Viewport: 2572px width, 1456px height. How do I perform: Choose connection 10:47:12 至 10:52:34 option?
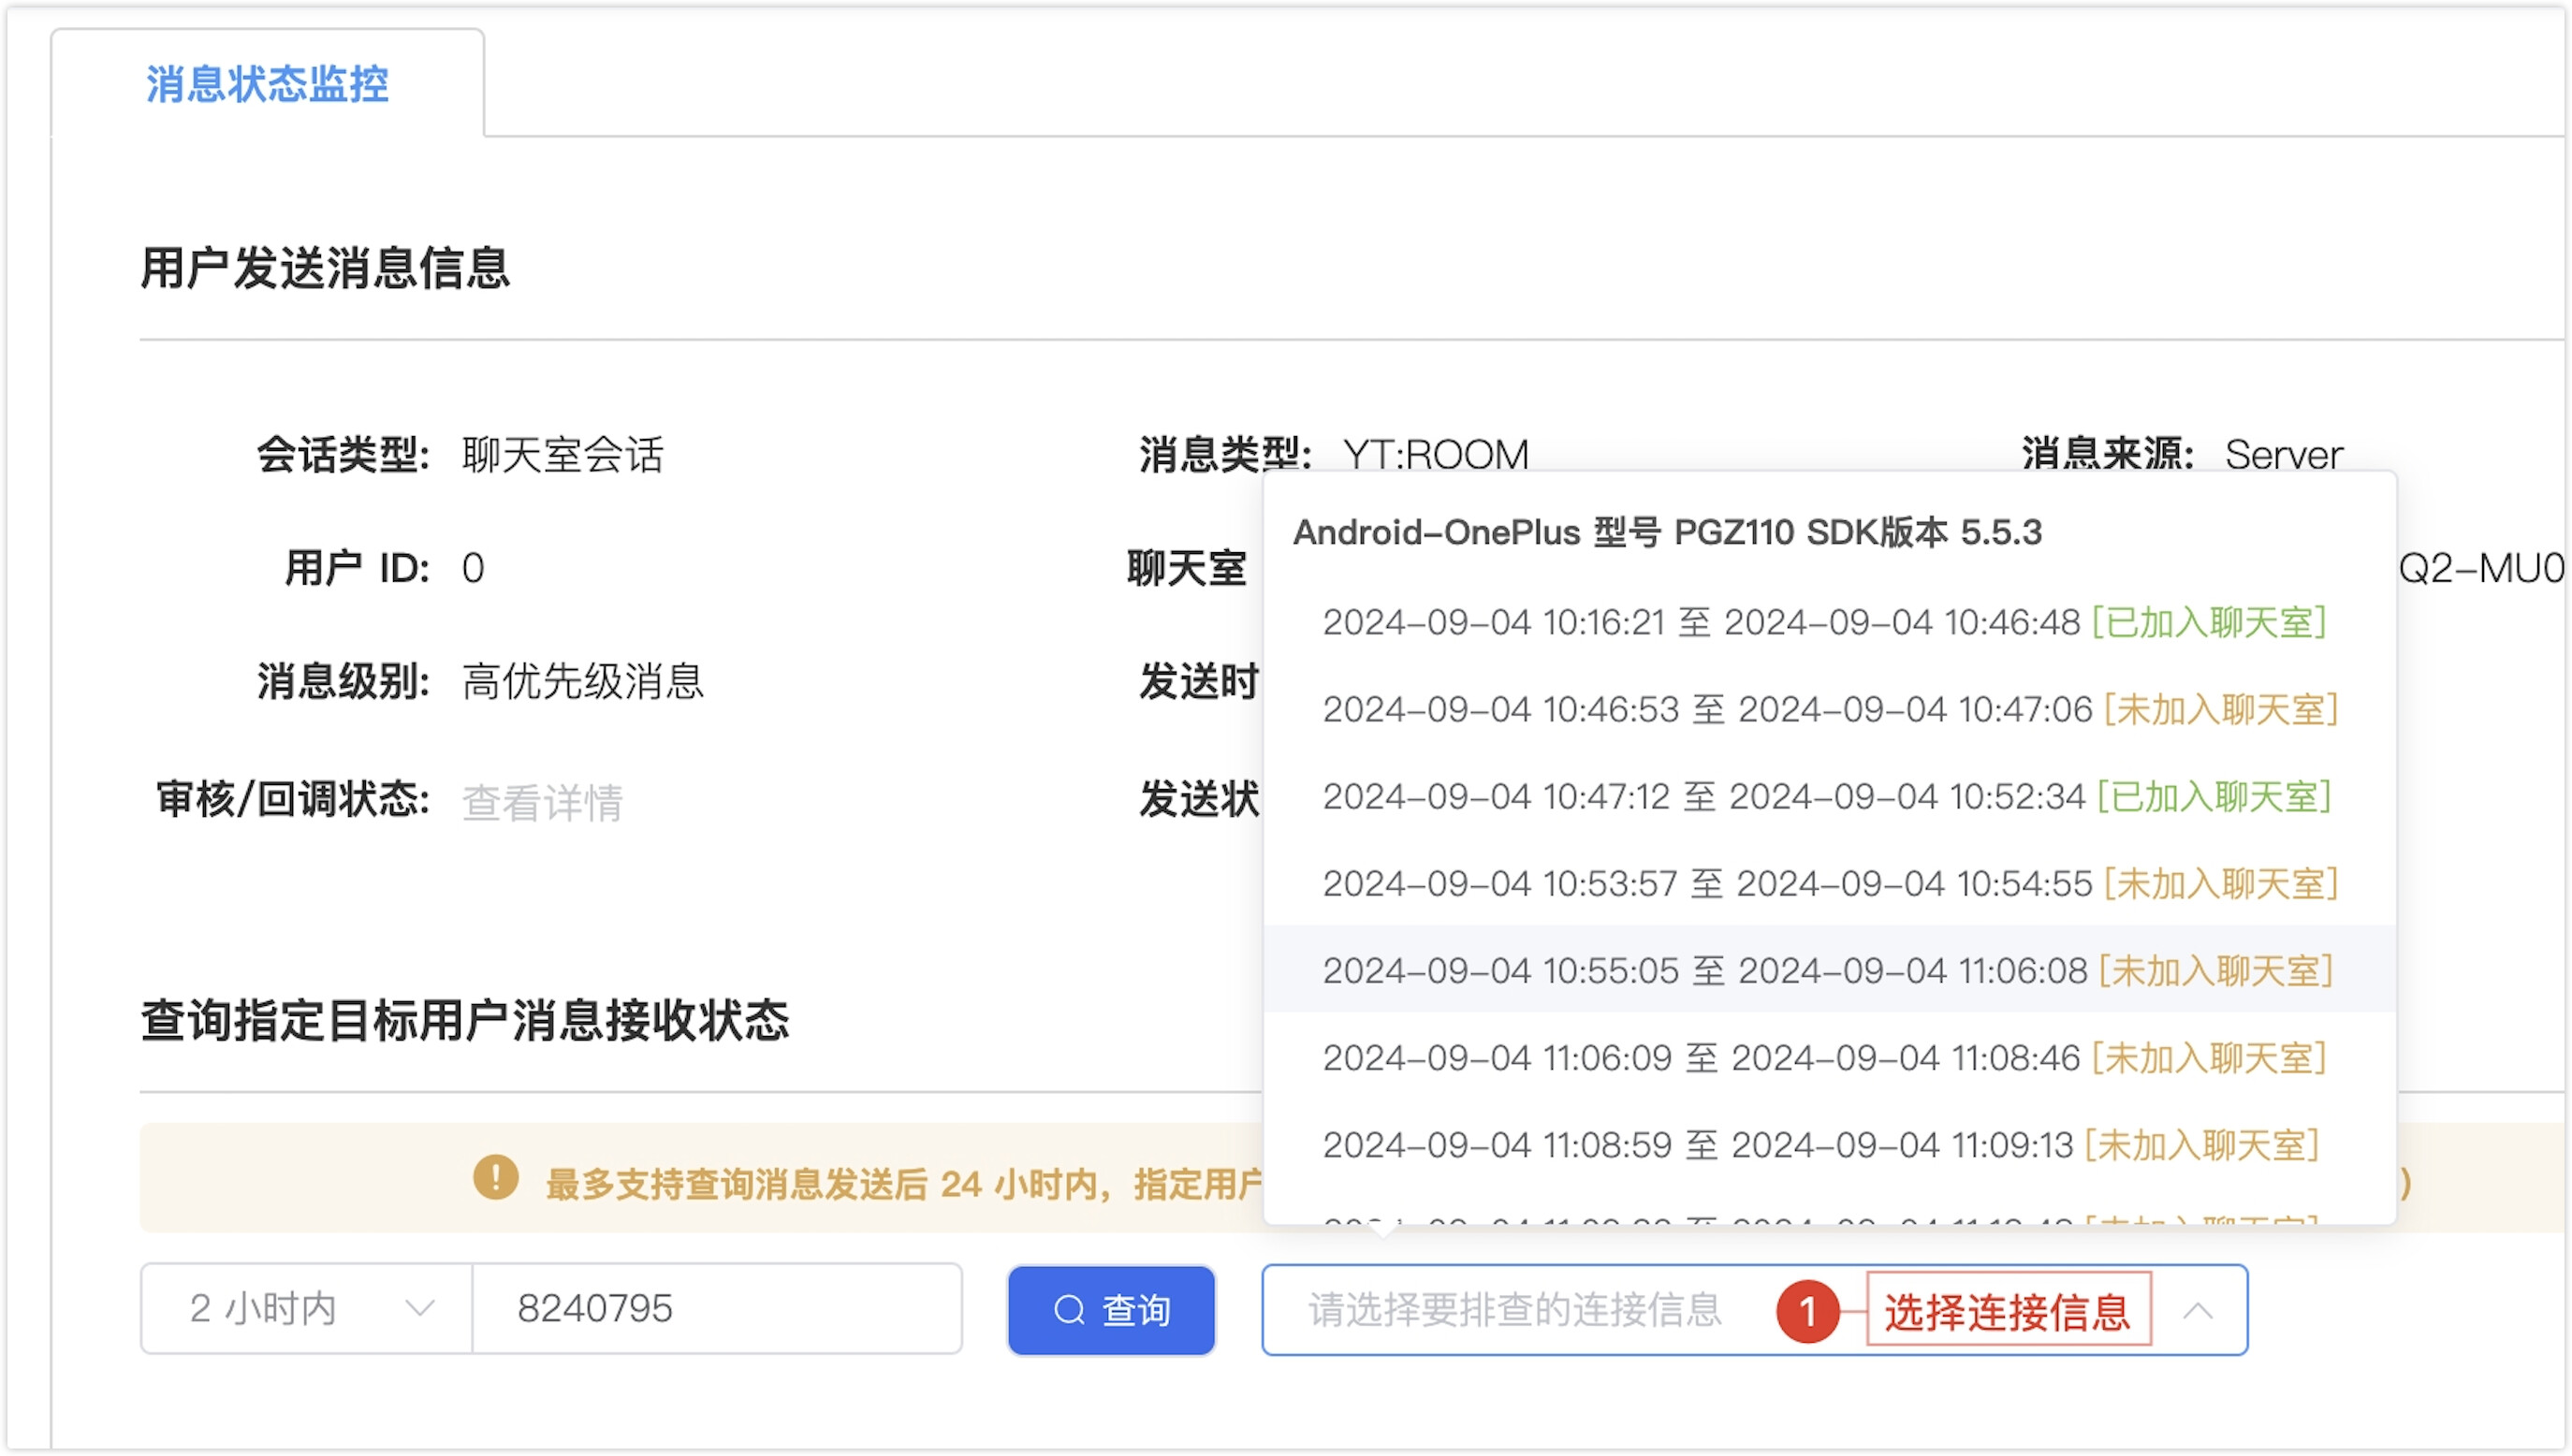1826,797
